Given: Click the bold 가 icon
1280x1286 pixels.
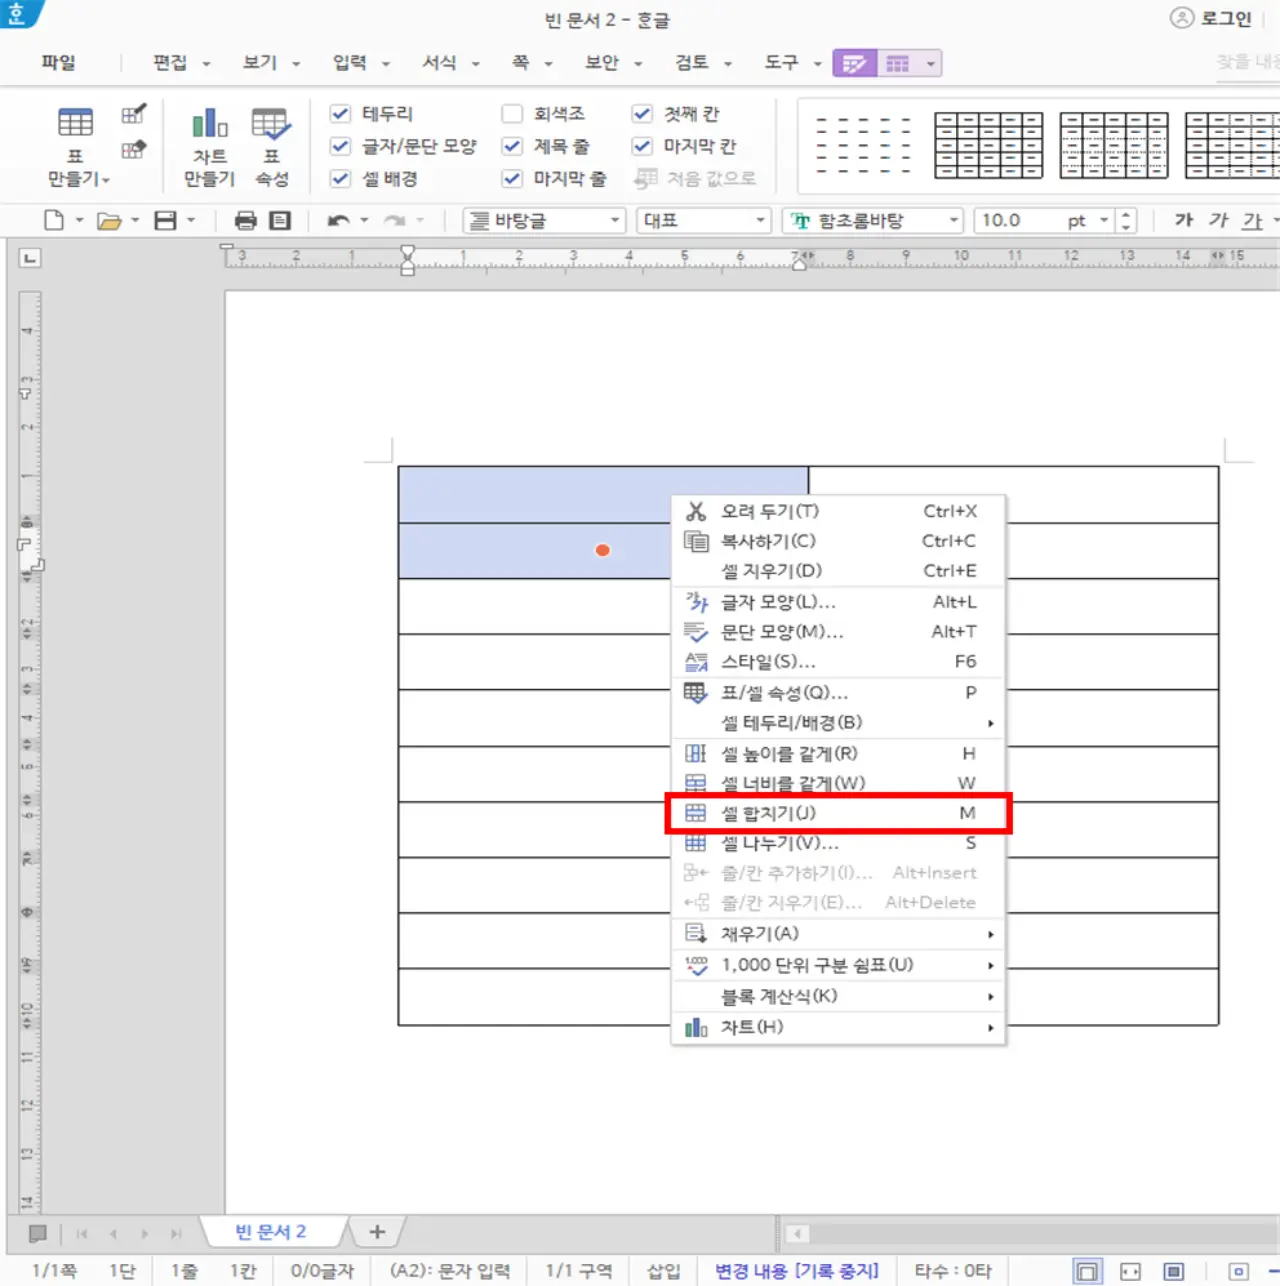Looking at the screenshot, I should click(1184, 220).
